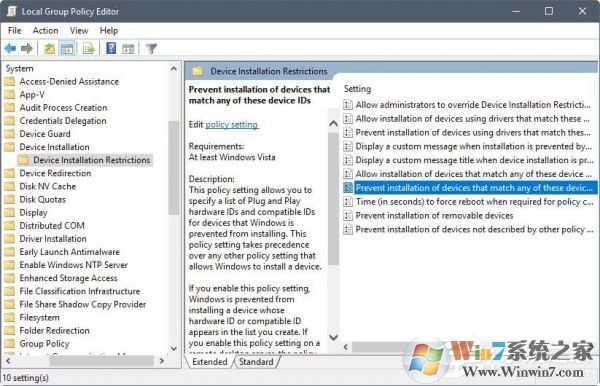Select Disk NV Cache folder
The height and width of the screenshot is (386, 600).
click(47, 186)
